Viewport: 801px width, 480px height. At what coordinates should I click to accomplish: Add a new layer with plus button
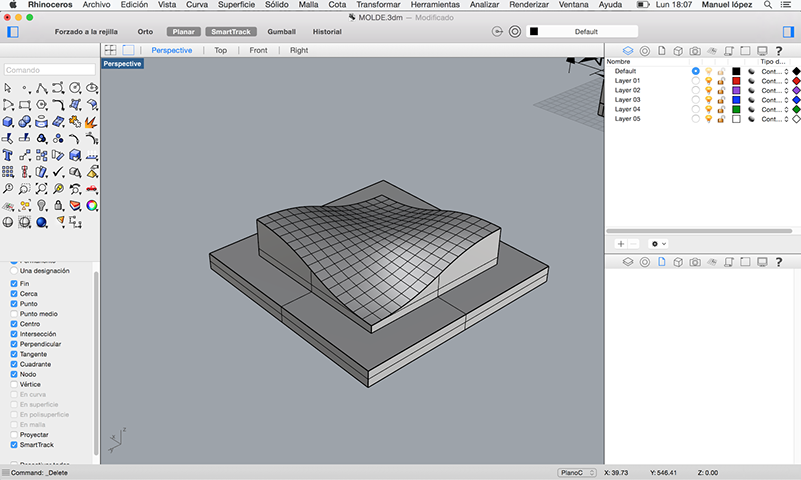pos(621,244)
